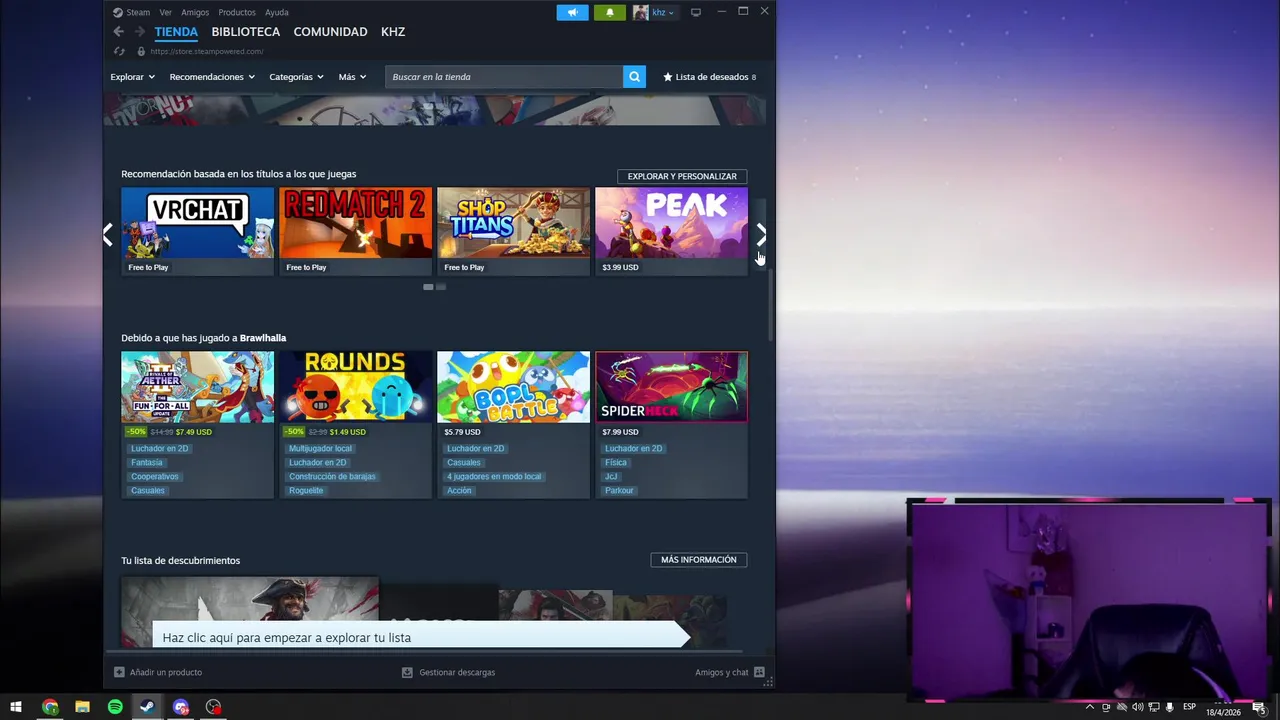This screenshot has height=720, width=1280.
Task: Open the Windows notification center icon
Action: [1259, 707]
